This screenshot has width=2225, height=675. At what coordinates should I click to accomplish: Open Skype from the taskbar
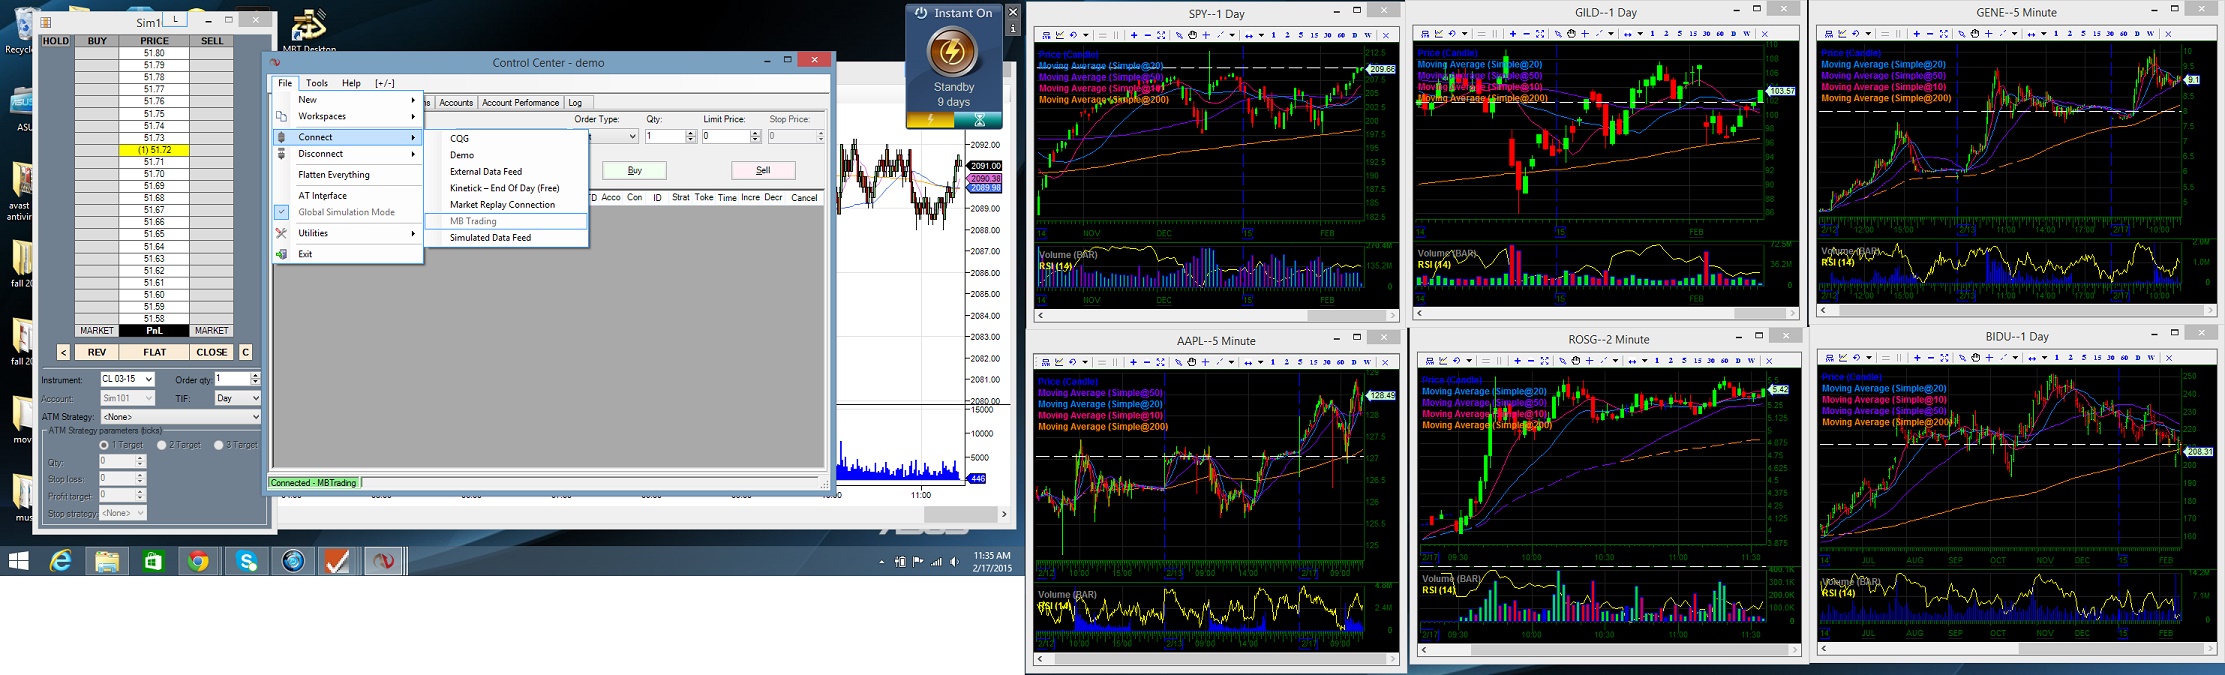tap(247, 562)
